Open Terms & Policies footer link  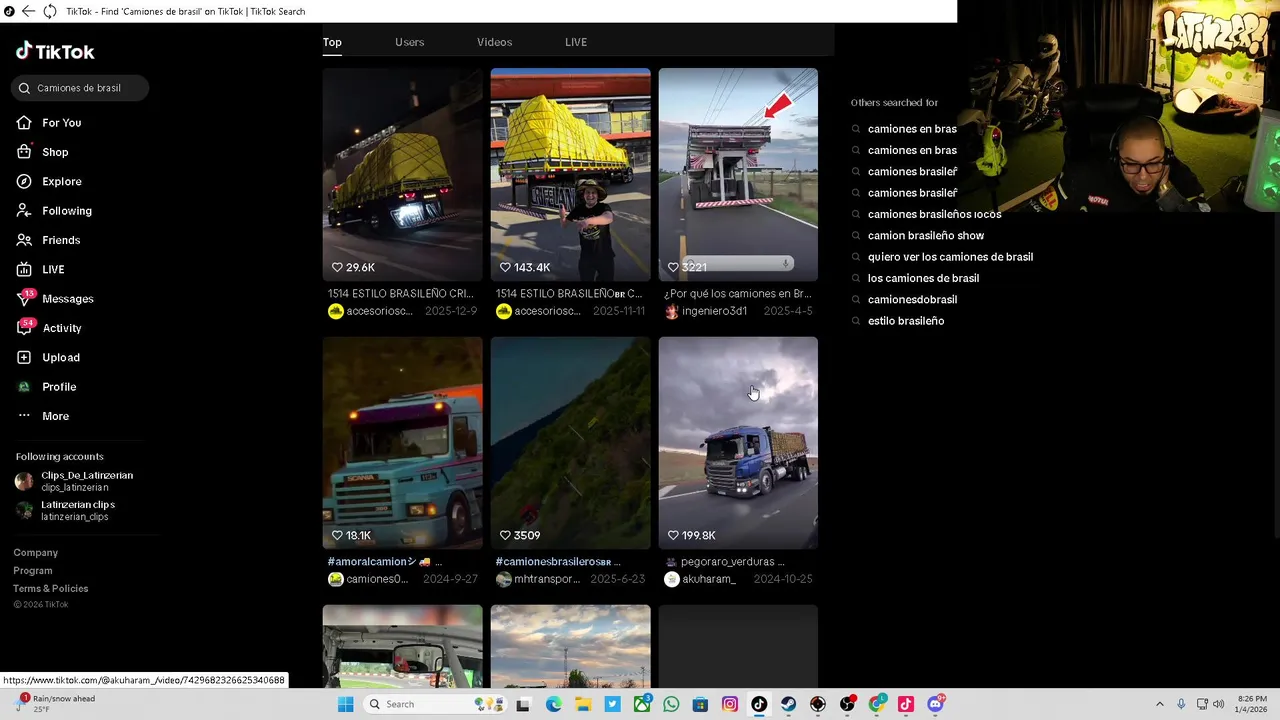pos(51,589)
